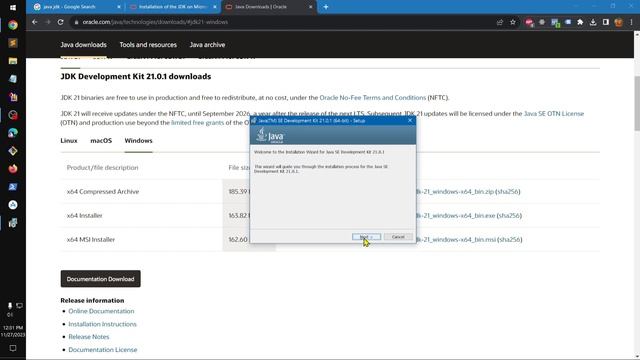Click the x64 Compressed Archive row text
This screenshot has width=640, height=360.
[x=103, y=191]
